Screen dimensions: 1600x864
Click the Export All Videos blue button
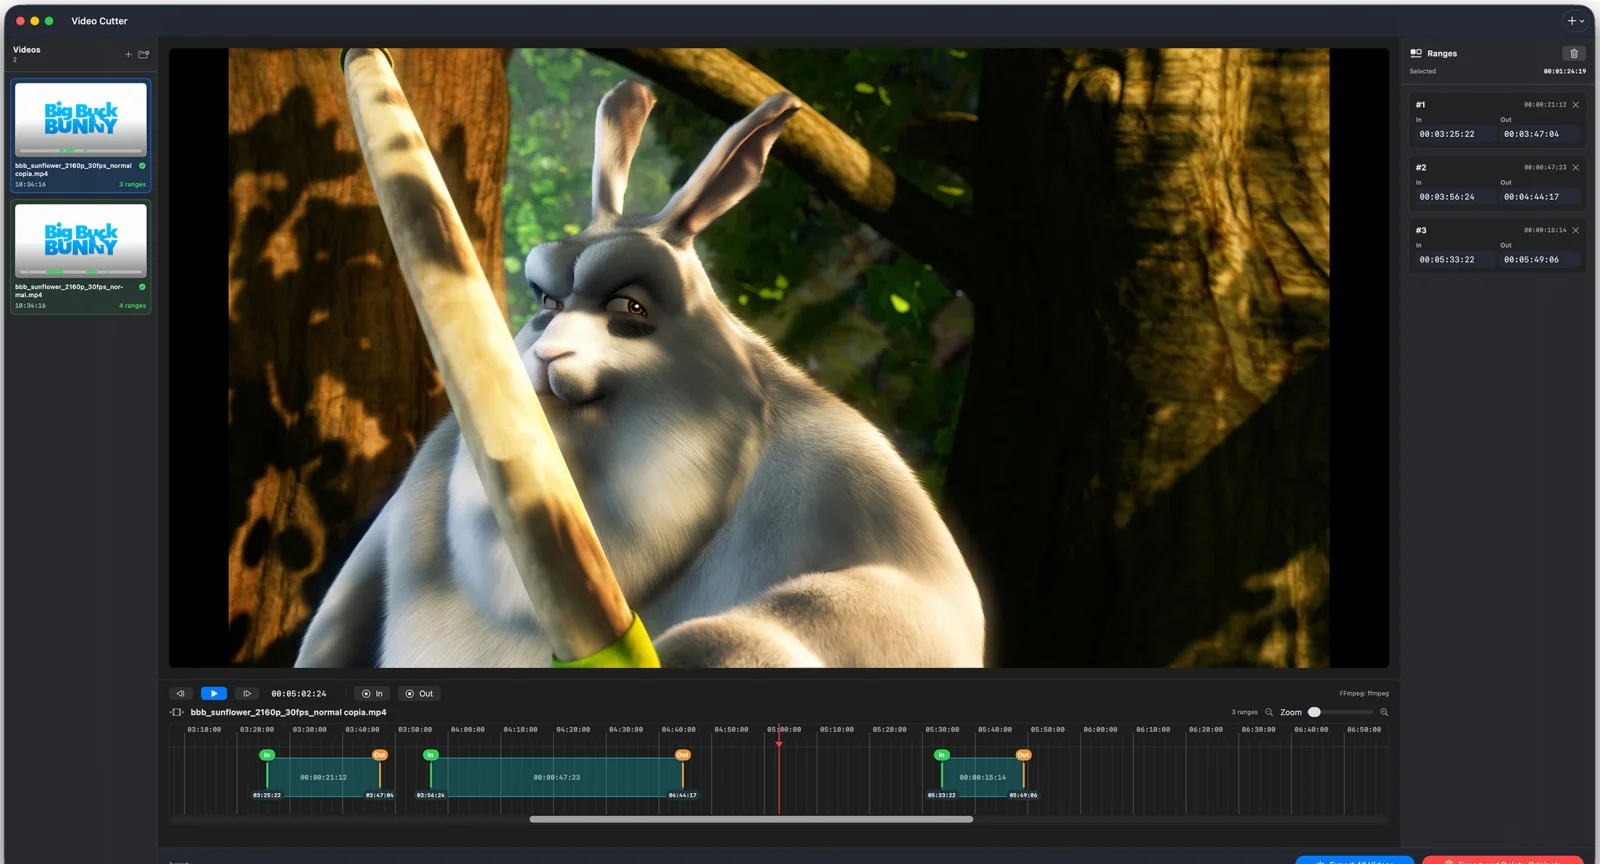point(1355,860)
